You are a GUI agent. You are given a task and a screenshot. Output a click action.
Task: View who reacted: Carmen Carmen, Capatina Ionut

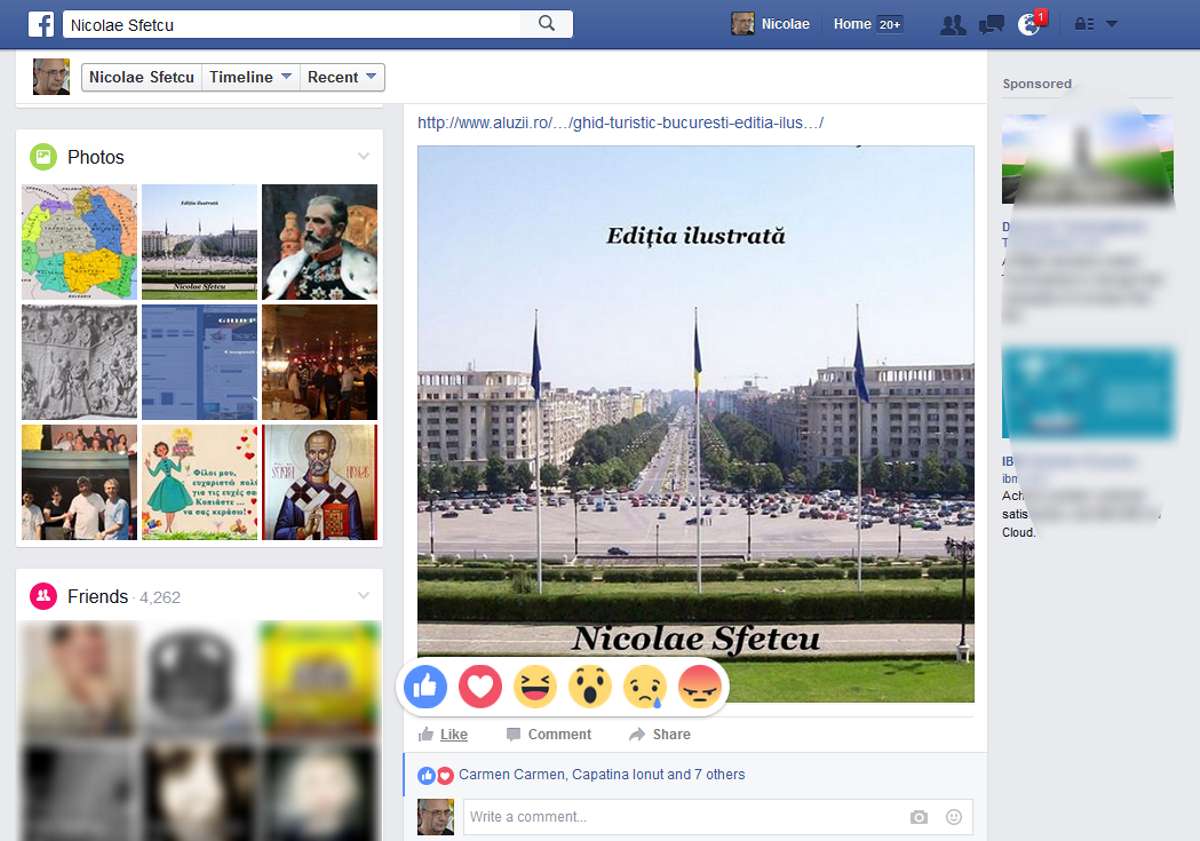602,774
